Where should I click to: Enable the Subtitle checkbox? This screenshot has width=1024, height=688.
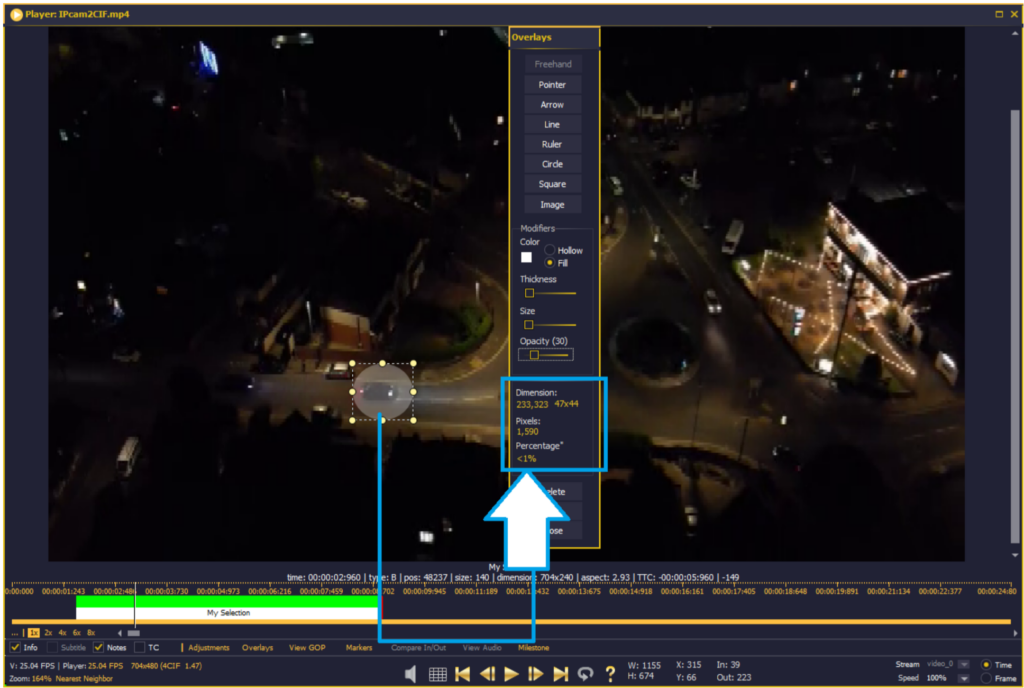click(x=52, y=648)
